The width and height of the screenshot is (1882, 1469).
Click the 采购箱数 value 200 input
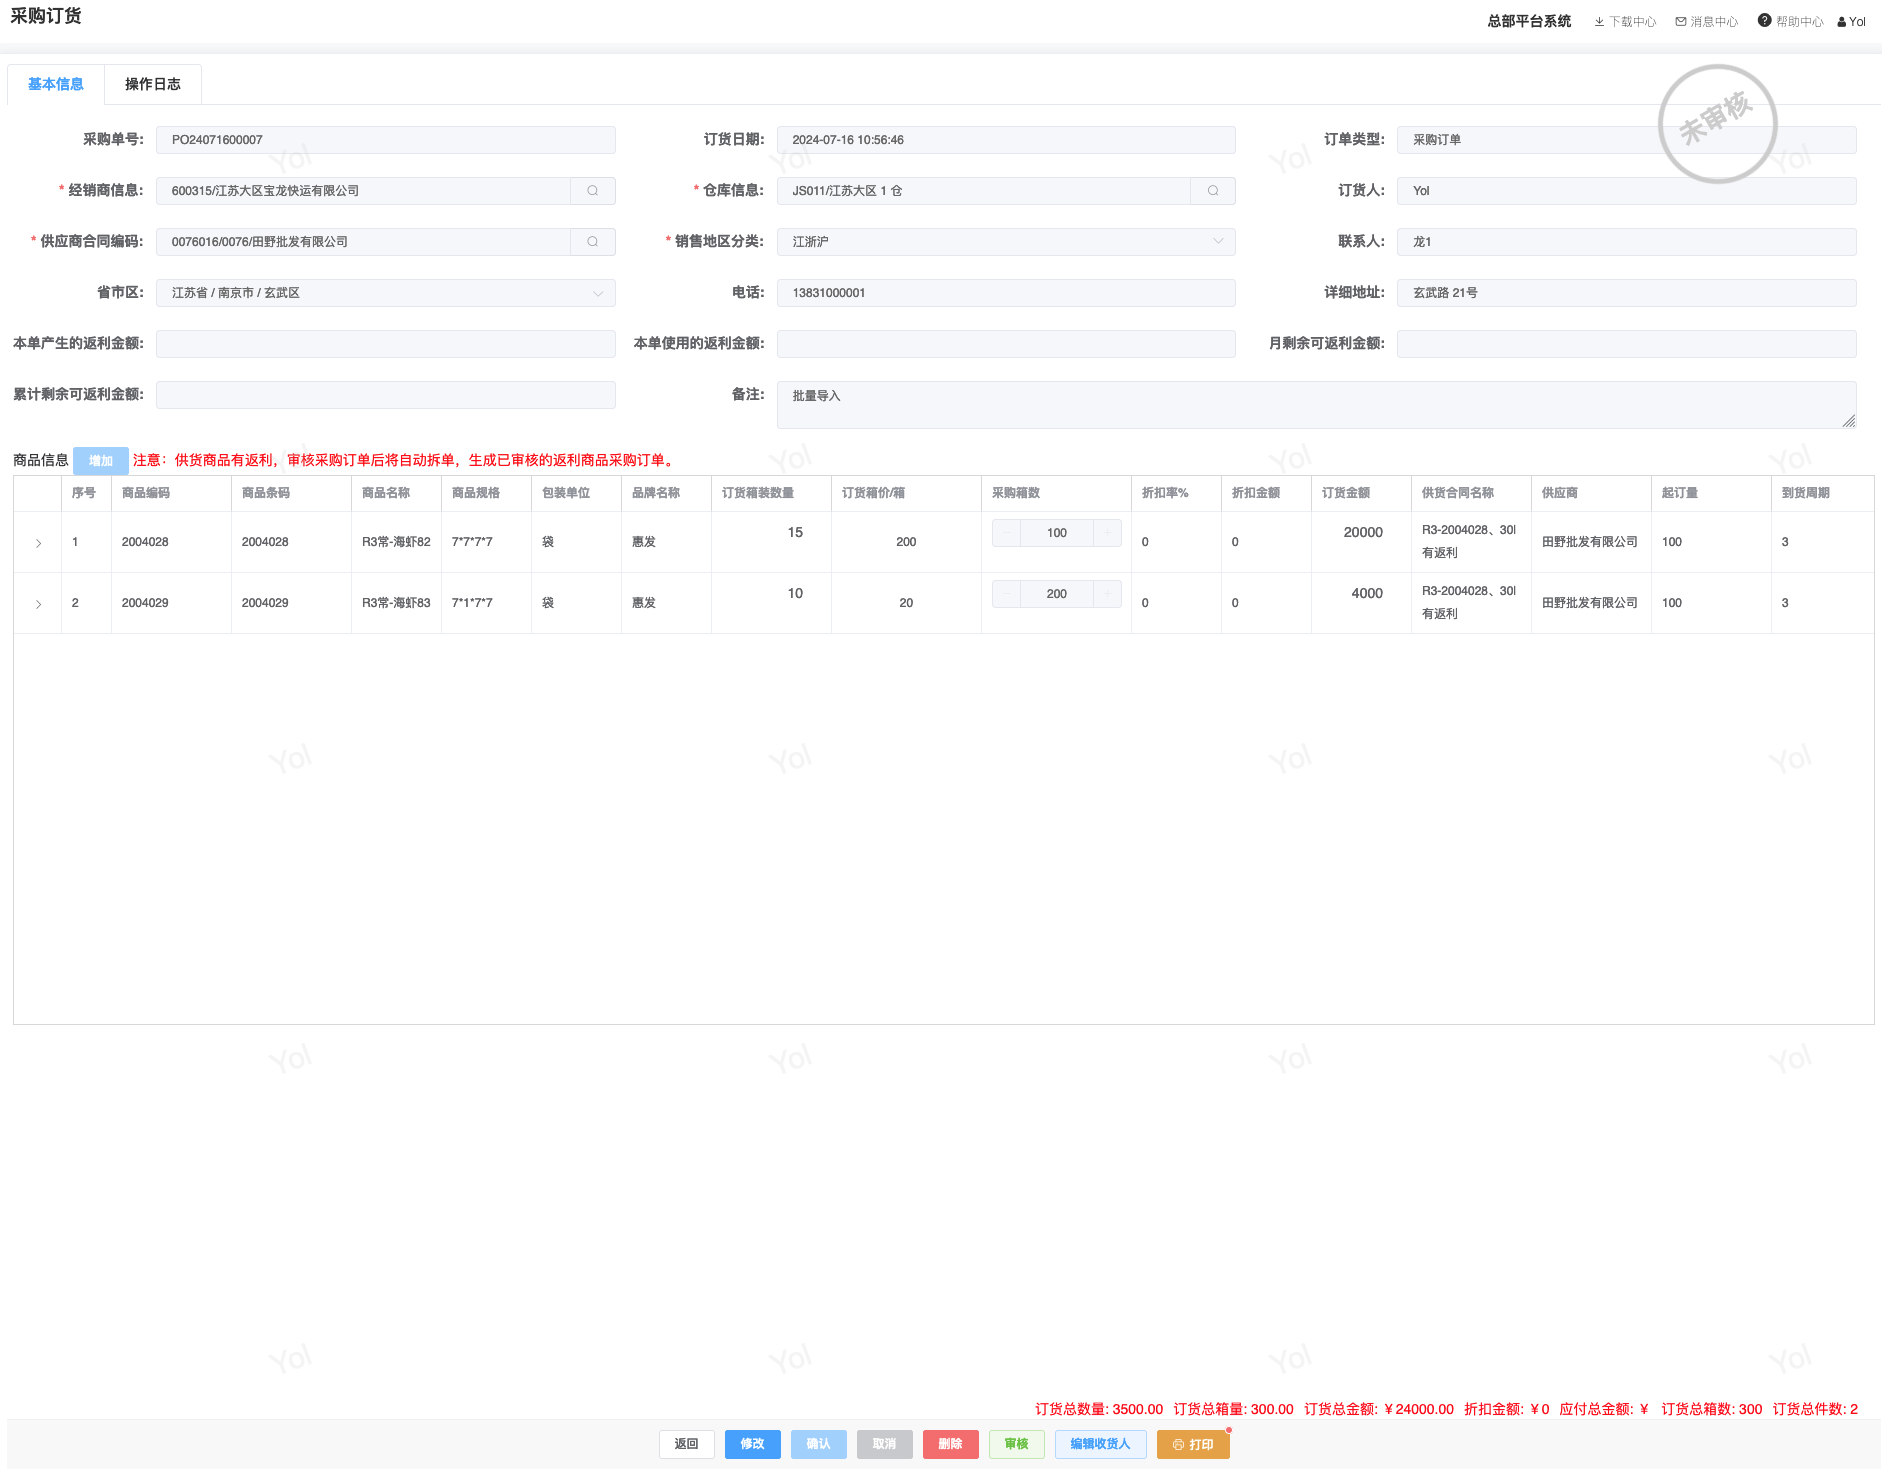click(x=1057, y=594)
